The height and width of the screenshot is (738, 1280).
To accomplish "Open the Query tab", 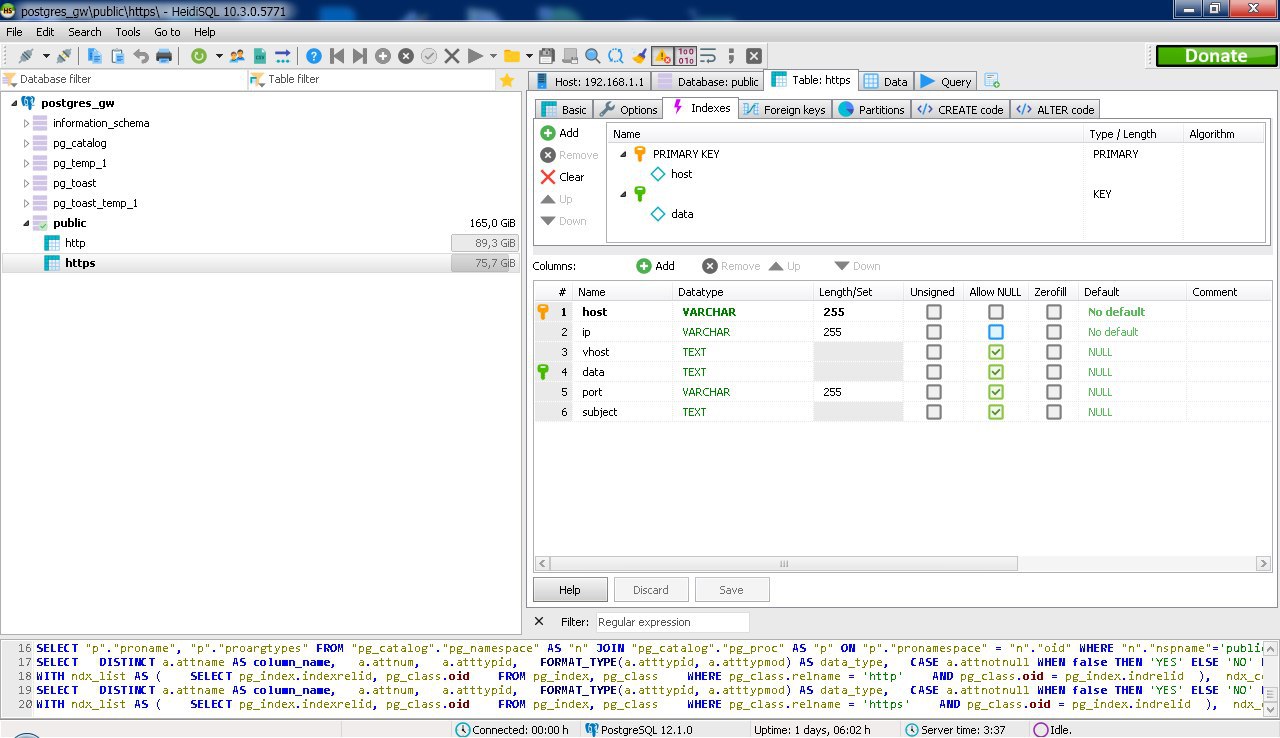I will pos(945,81).
